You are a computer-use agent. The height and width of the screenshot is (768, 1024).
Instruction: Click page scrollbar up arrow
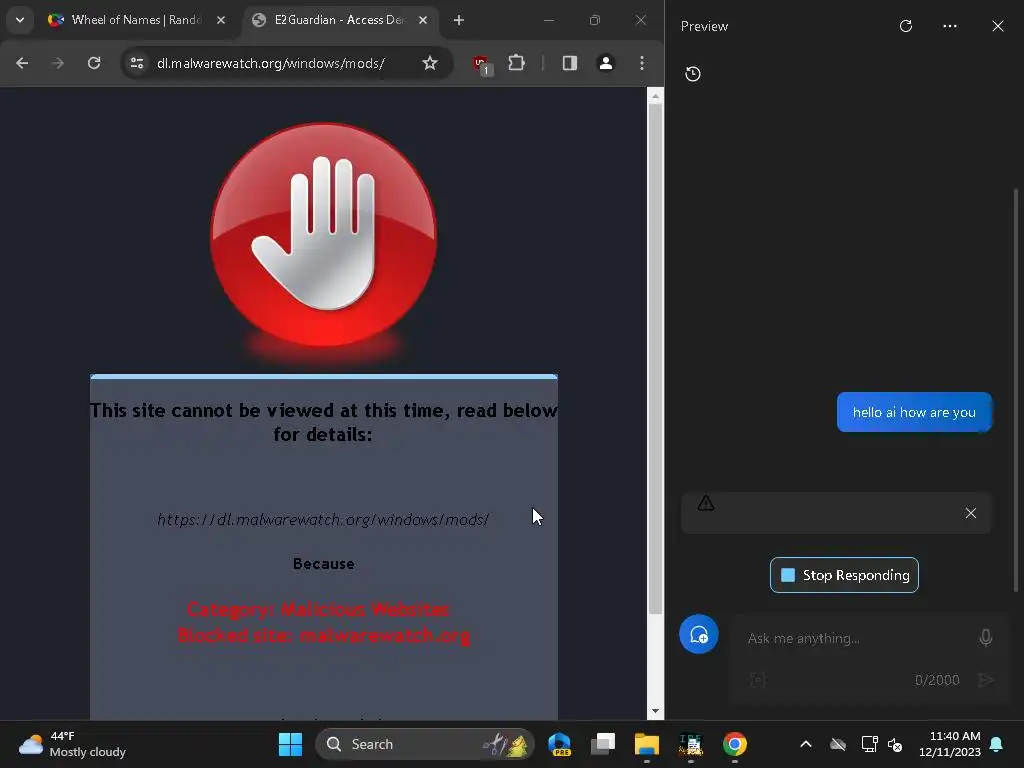click(x=655, y=97)
